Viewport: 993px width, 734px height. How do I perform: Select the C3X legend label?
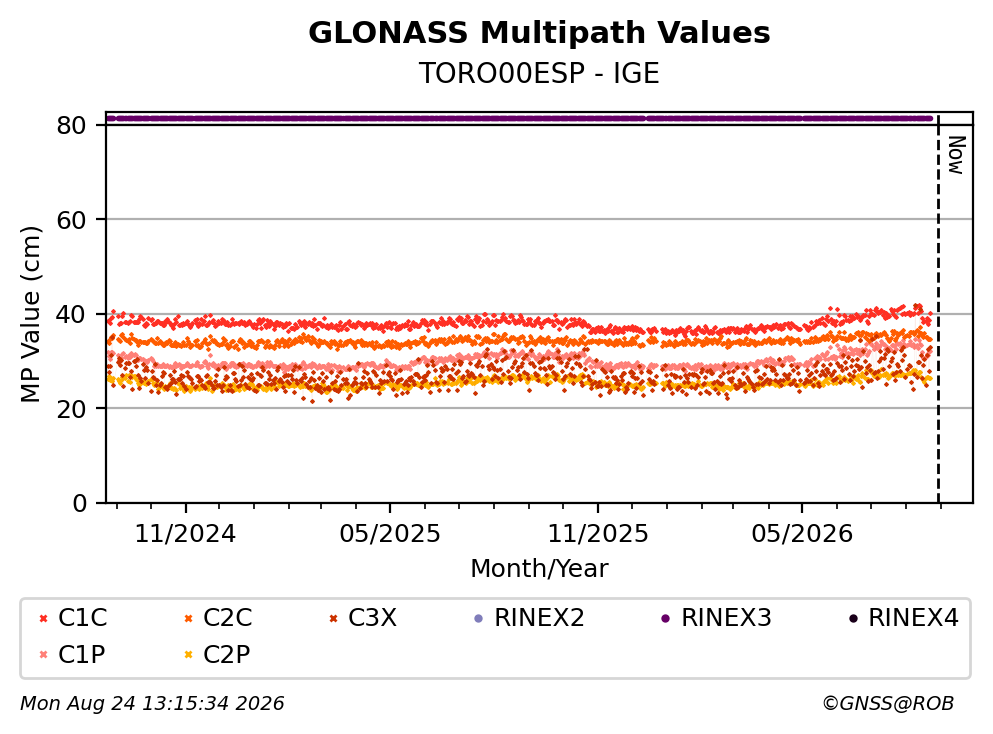tap(372, 617)
